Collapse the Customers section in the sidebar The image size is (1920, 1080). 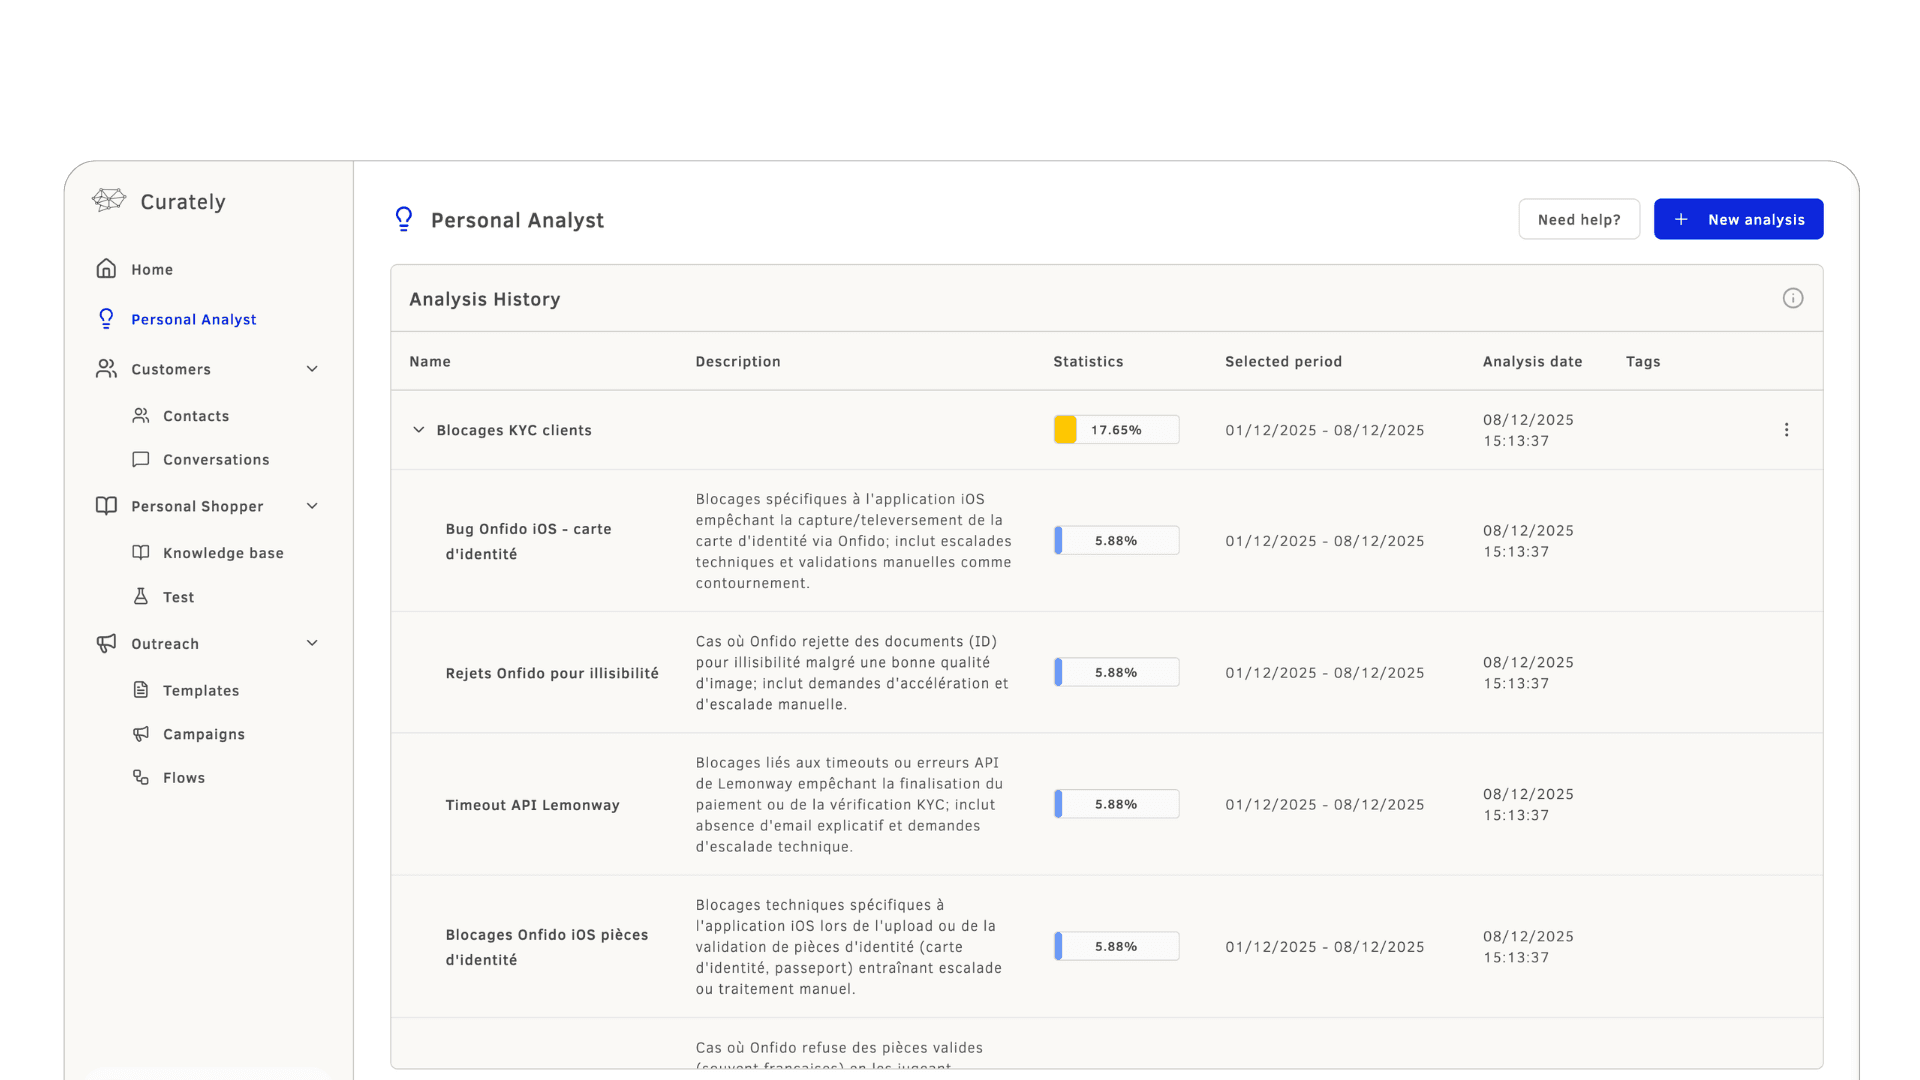(313, 369)
